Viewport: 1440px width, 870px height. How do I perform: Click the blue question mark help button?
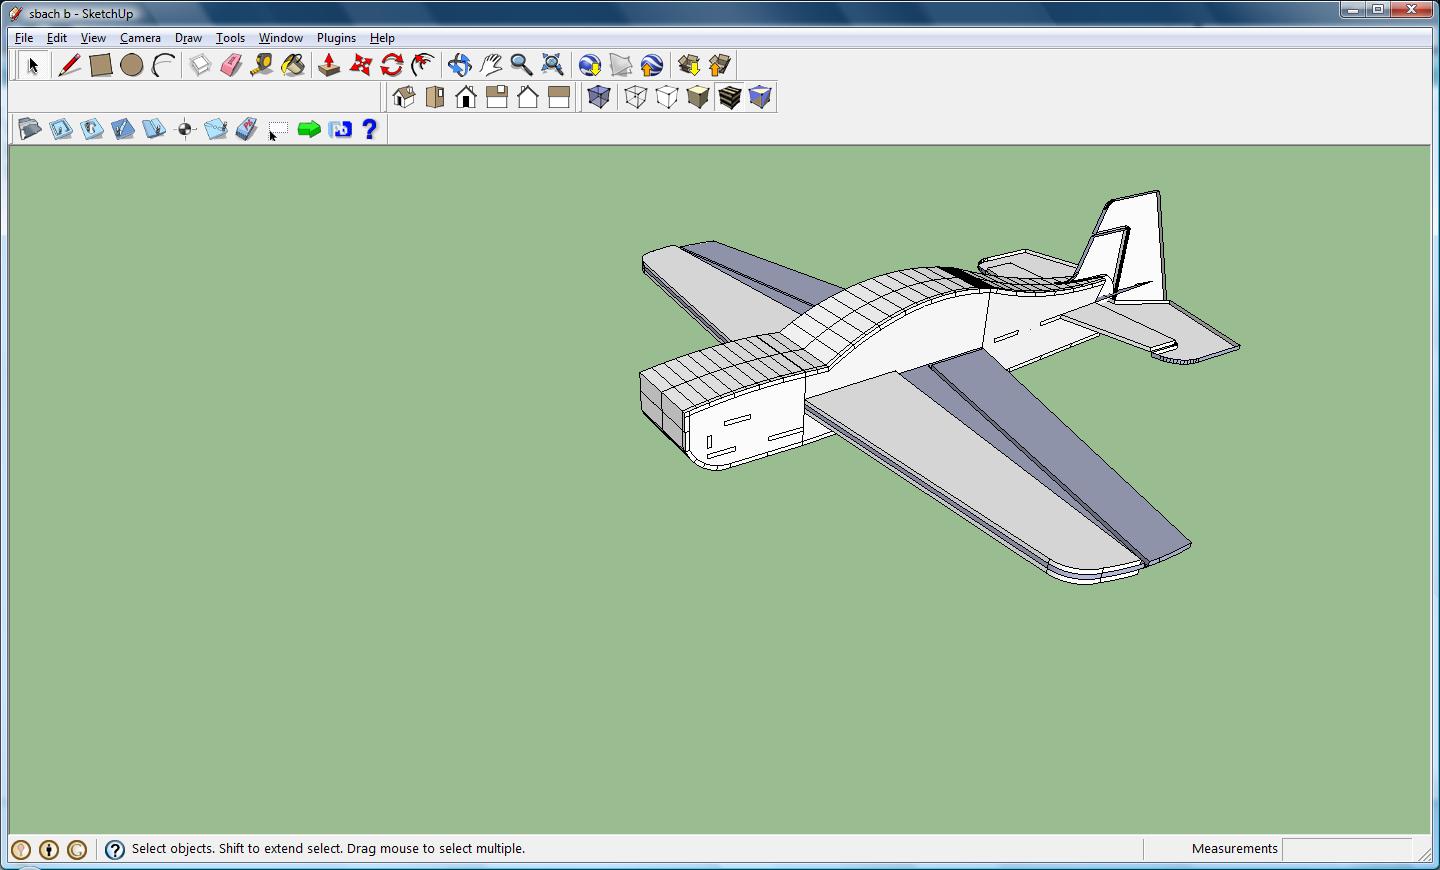pos(370,129)
